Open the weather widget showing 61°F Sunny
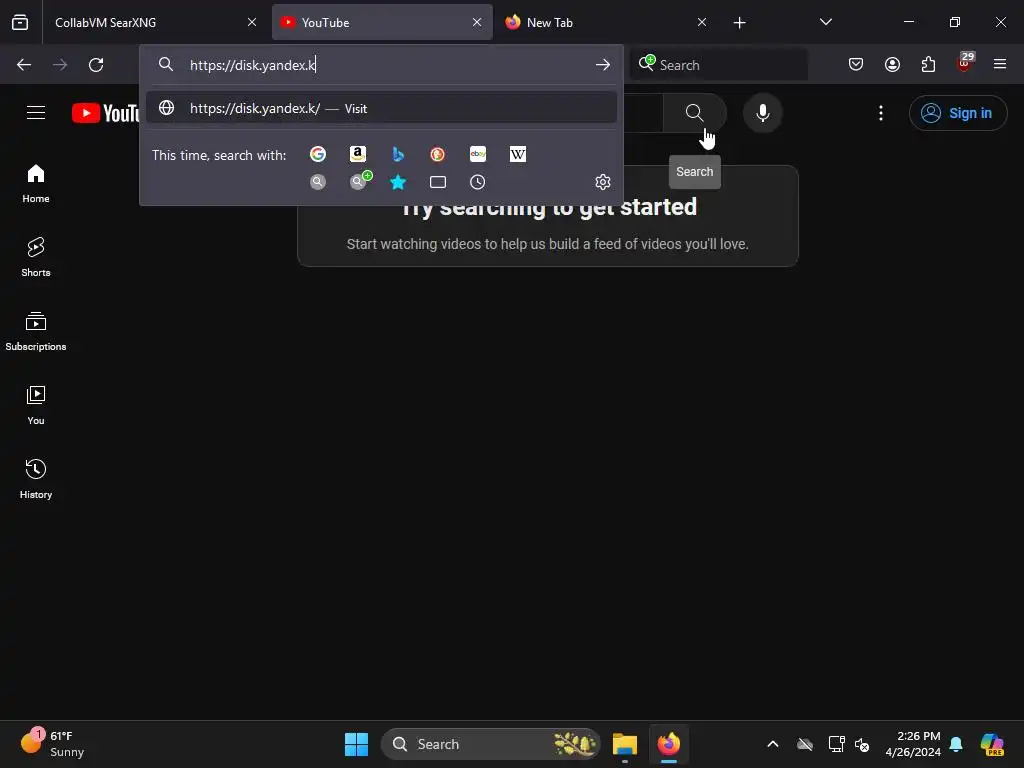Screen dimensions: 1024x768 [54, 743]
